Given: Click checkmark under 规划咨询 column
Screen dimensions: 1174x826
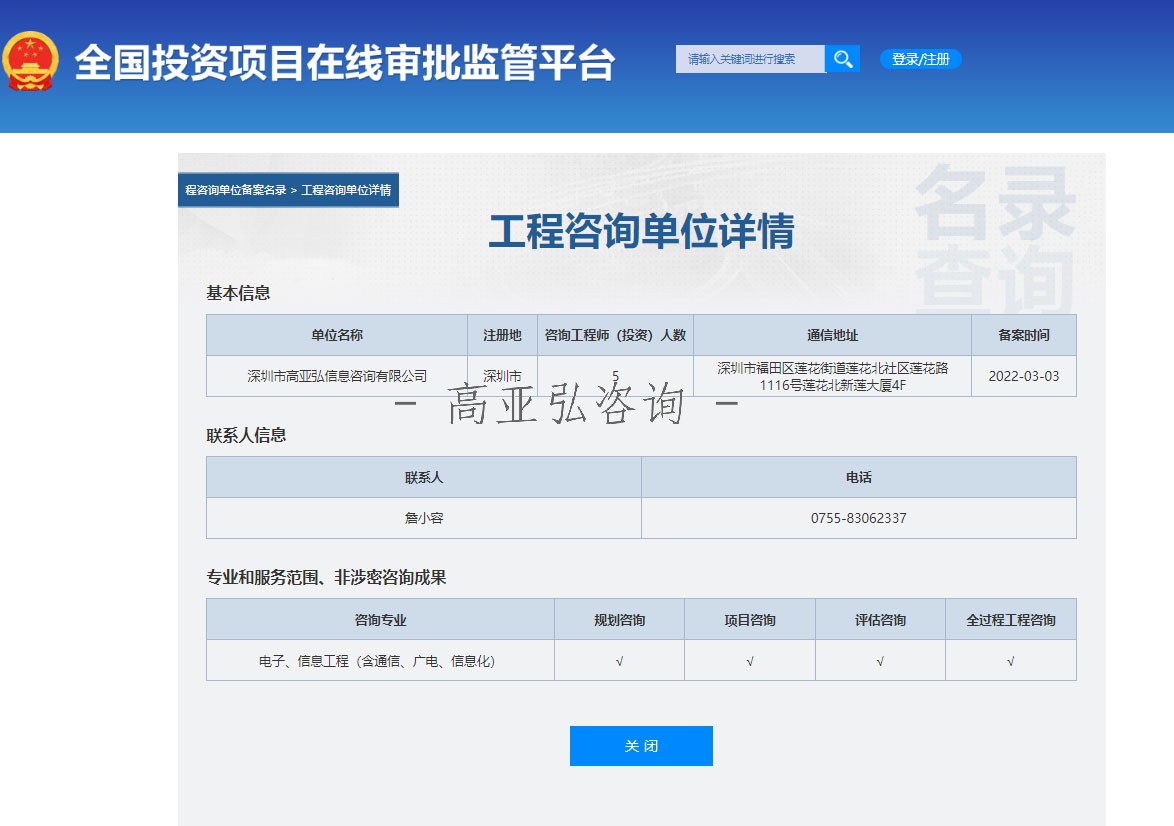Looking at the screenshot, I should tap(619, 661).
